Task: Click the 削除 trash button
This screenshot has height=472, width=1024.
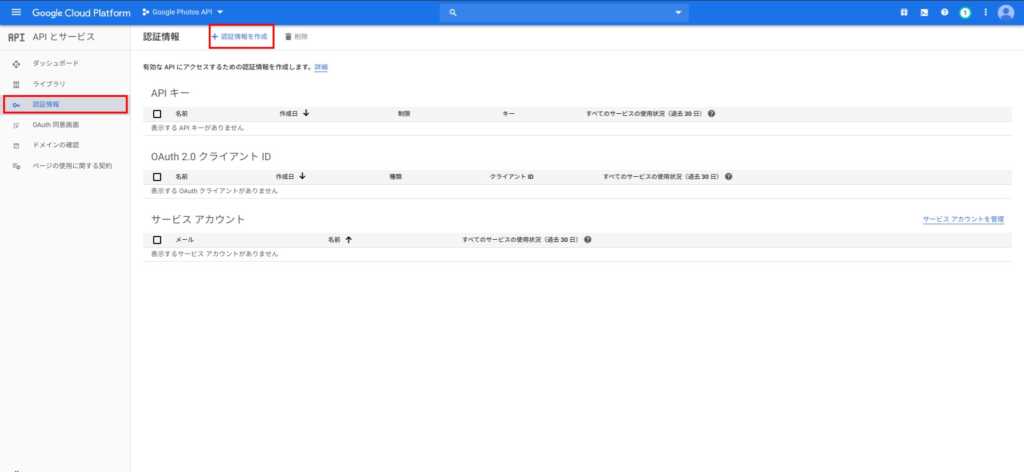Action: (x=296, y=36)
